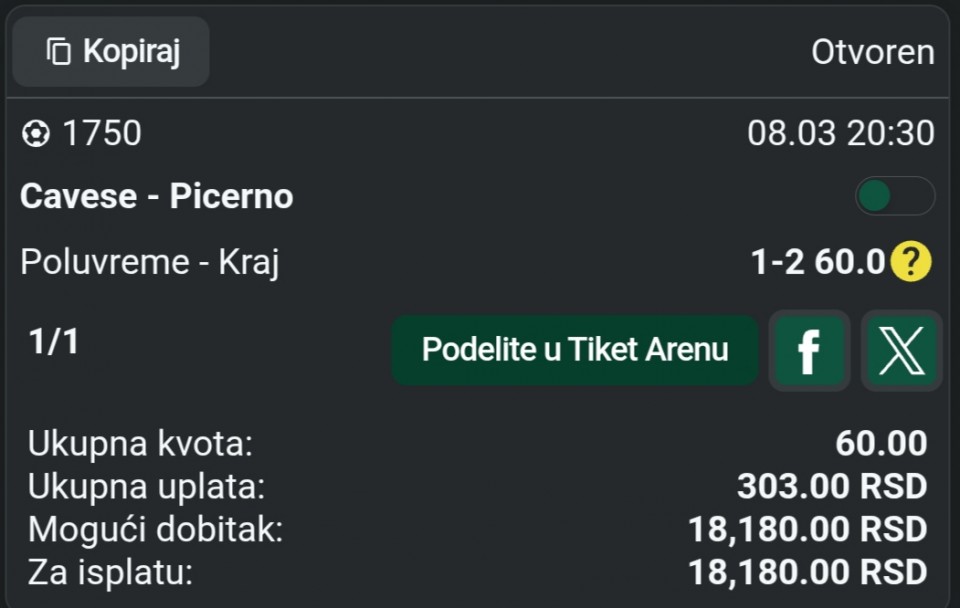Click the event code 1750

(x=102, y=134)
